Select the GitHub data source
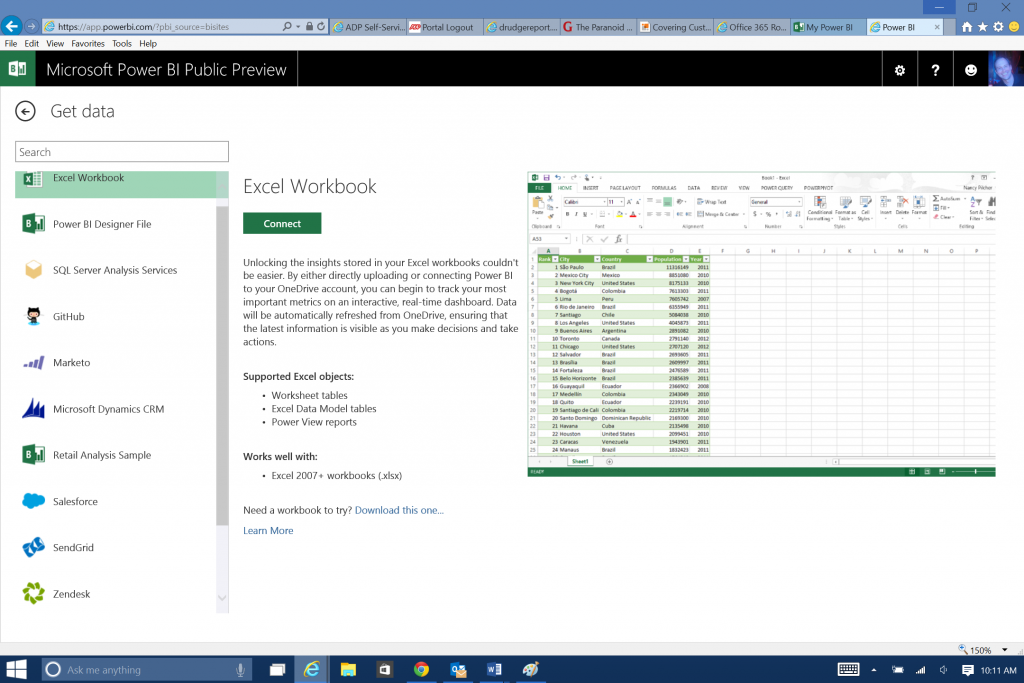Screen dimensions: 1024x683 (68, 317)
